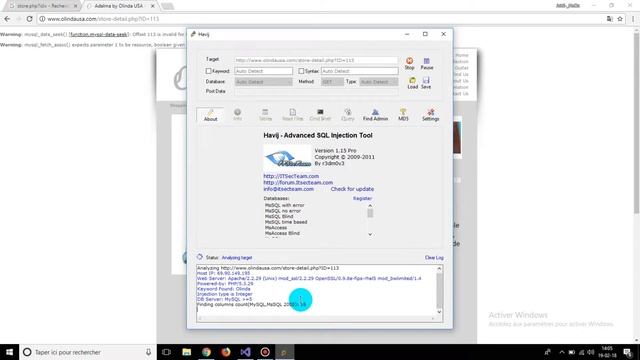Viewport: 640px width, 360px height.
Task: Click 'DB Server: MySQL >=5' log line
Action: (x=224, y=299)
